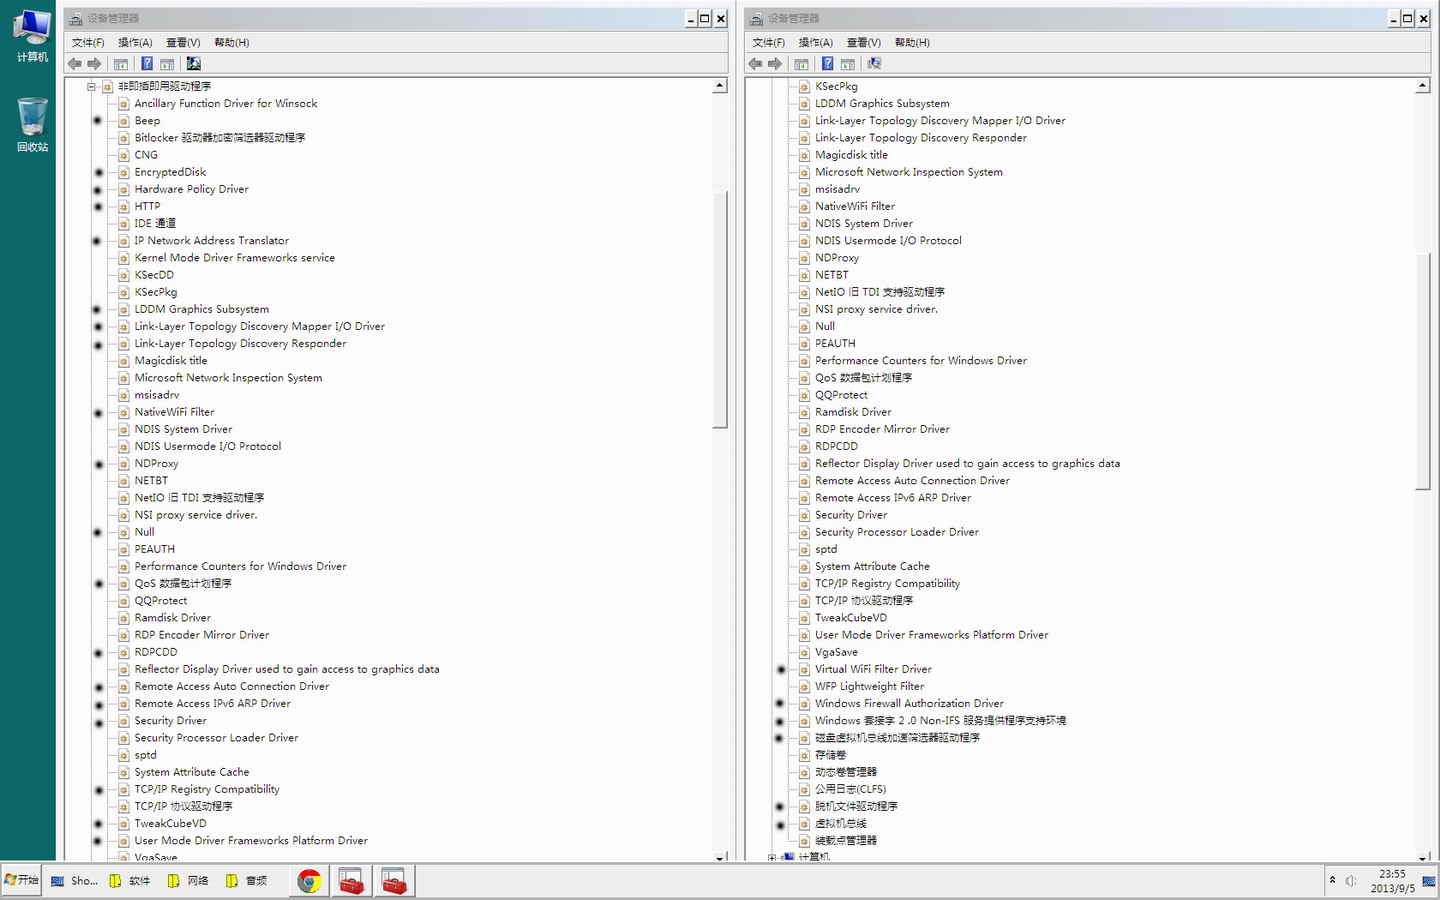Select "EncryptedDisk" in left window

click(x=170, y=172)
